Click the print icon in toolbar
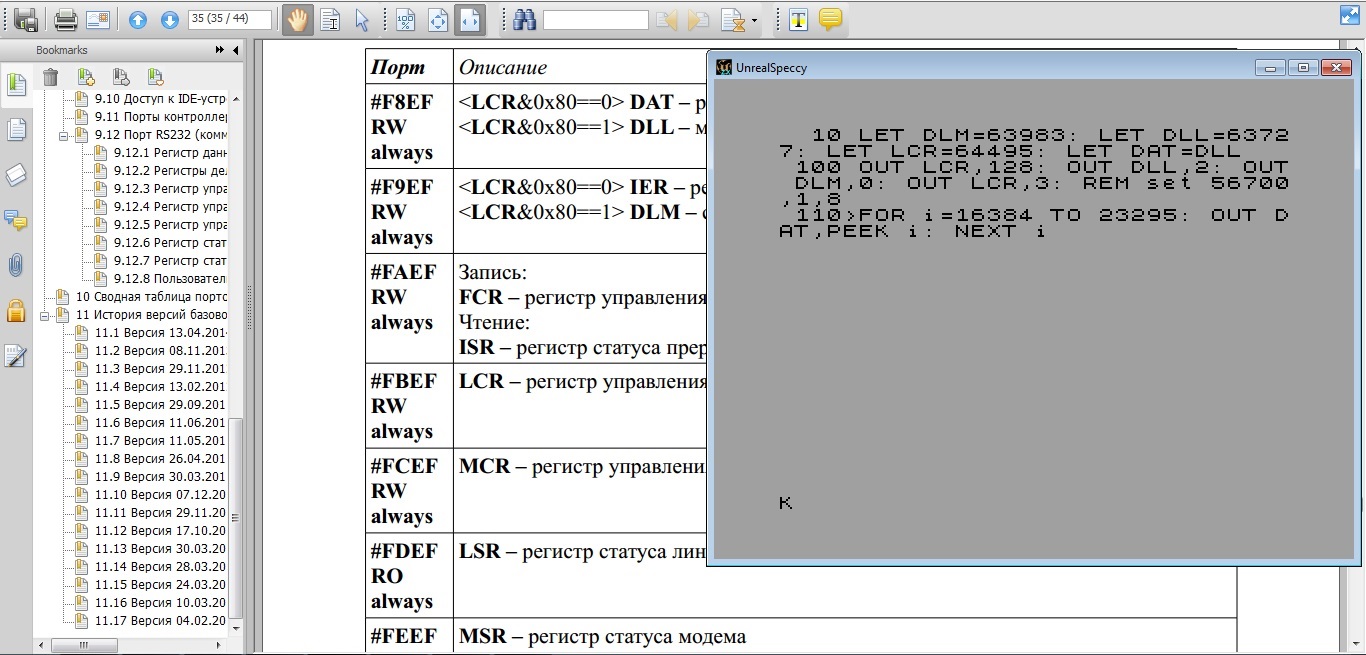1366x655 pixels. [x=66, y=19]
